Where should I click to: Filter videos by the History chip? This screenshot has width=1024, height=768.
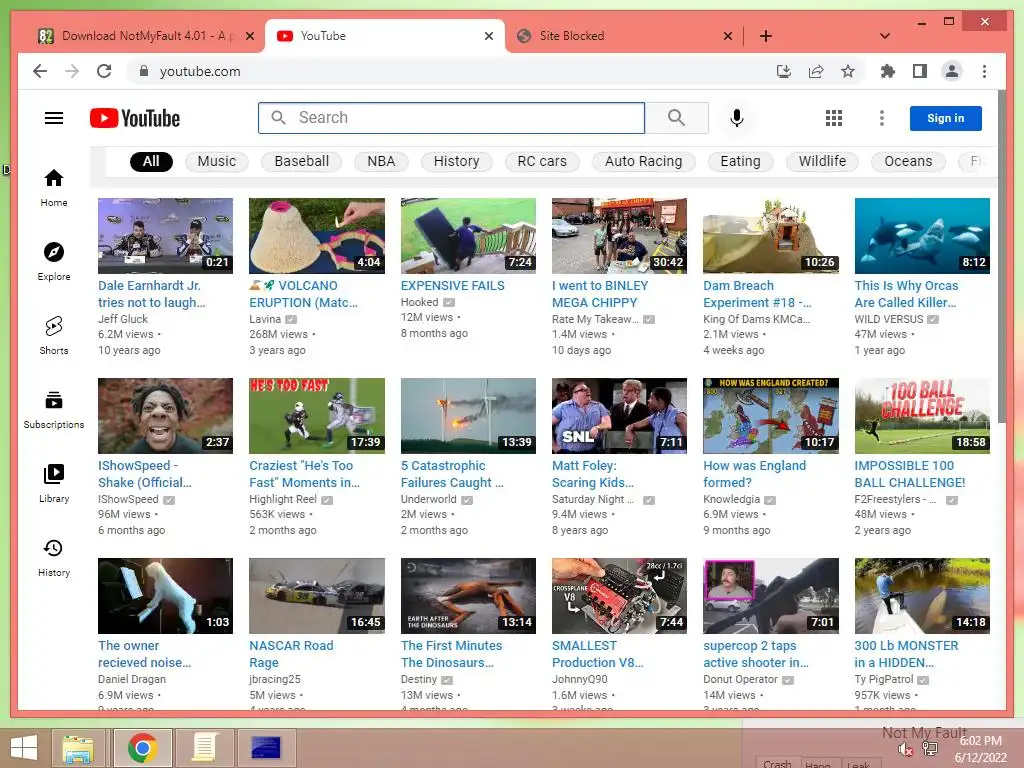coord(456,161)
